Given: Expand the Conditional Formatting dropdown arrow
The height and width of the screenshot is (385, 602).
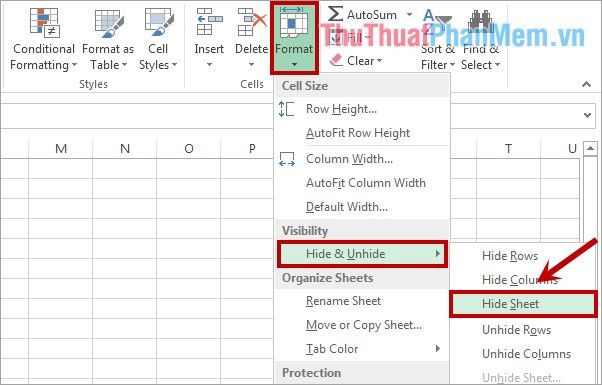Looking at the screenshot, I should pyautogui.click(x=74, y=64).
